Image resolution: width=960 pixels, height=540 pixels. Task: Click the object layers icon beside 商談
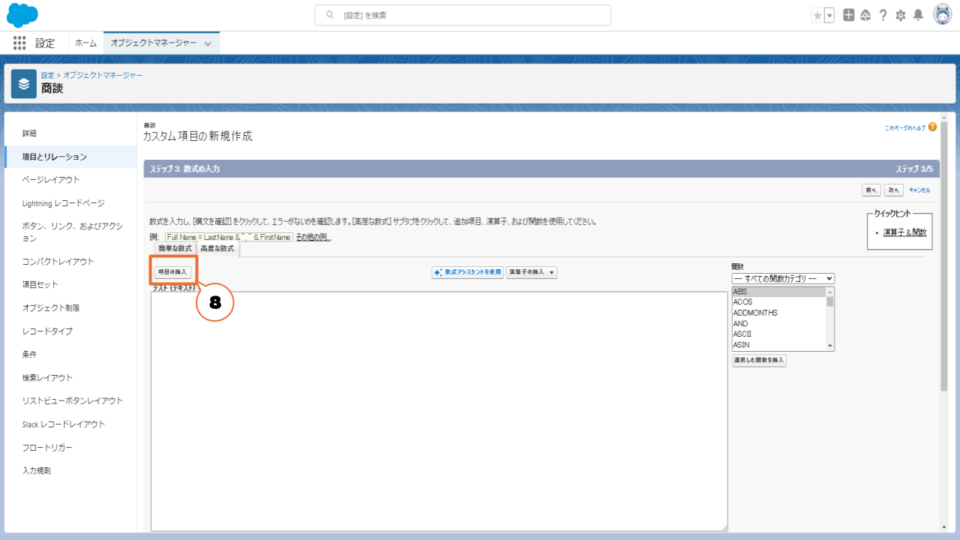[24, 84]
